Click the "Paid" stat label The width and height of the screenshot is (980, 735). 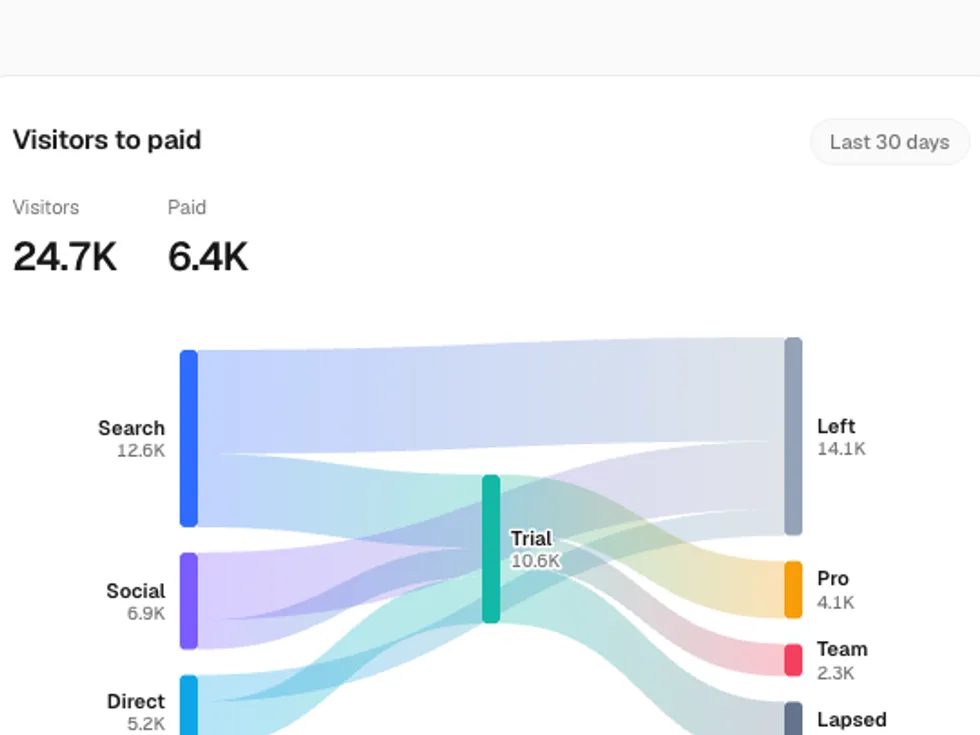[x=187, y=208]
